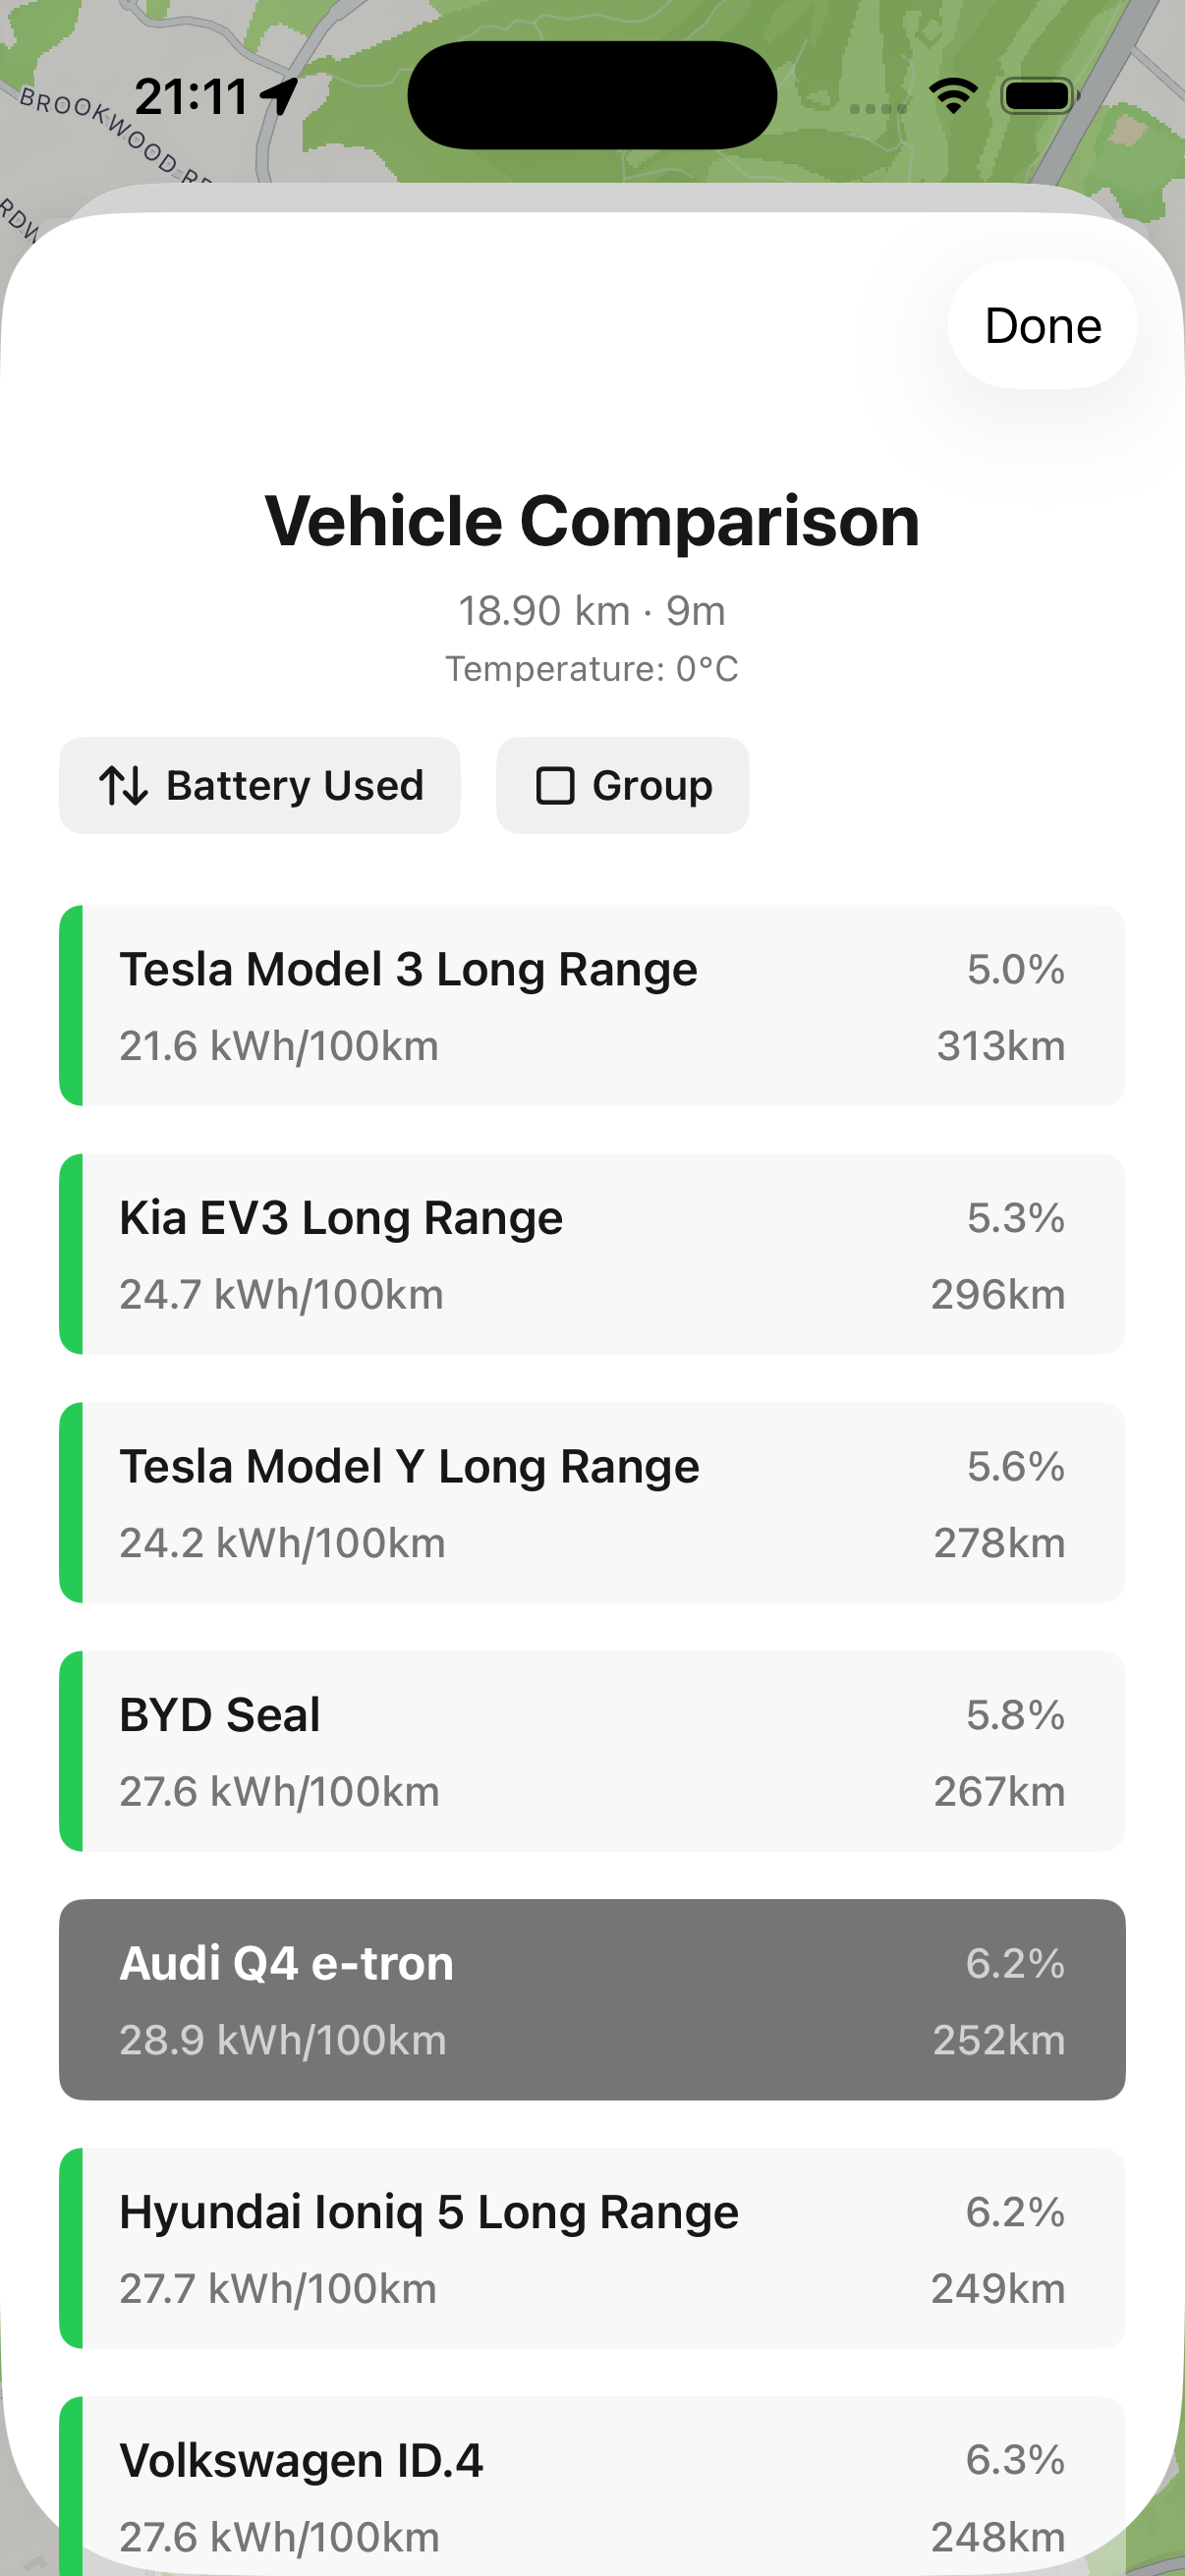This screenshot has width=1185, height=2576.
Task: Tap the battery status icon
Action: (x=1039, y=96)
